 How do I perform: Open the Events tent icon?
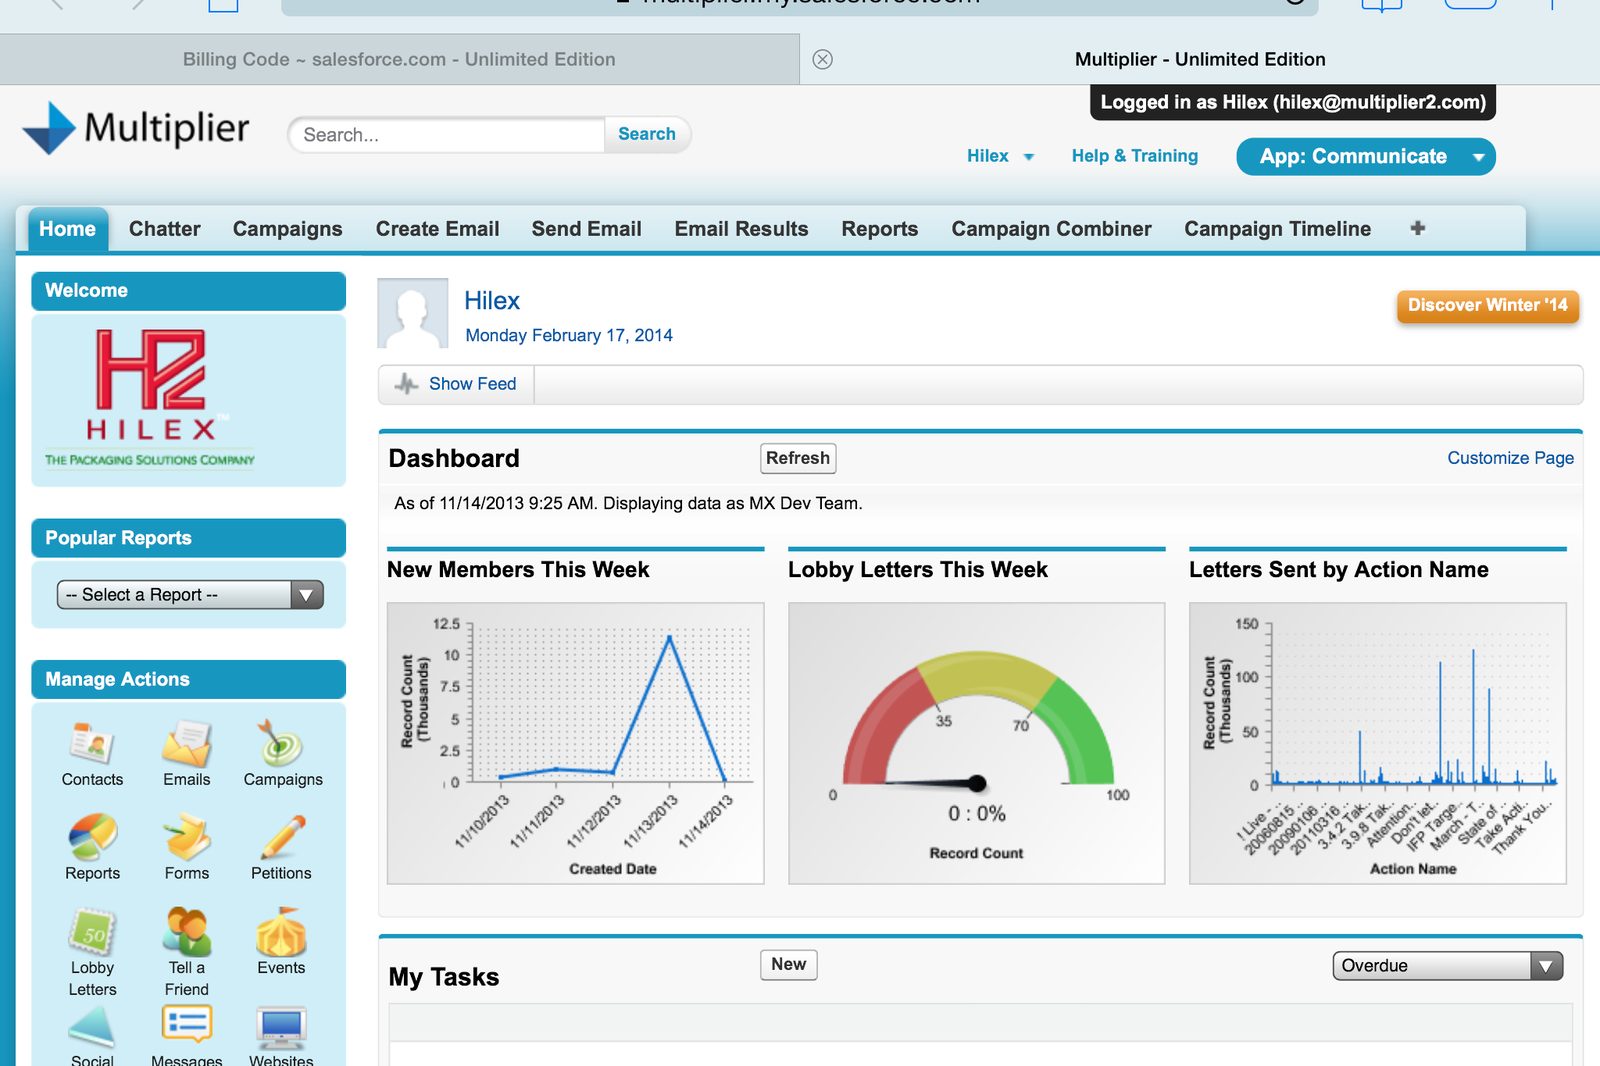point(281,932)
